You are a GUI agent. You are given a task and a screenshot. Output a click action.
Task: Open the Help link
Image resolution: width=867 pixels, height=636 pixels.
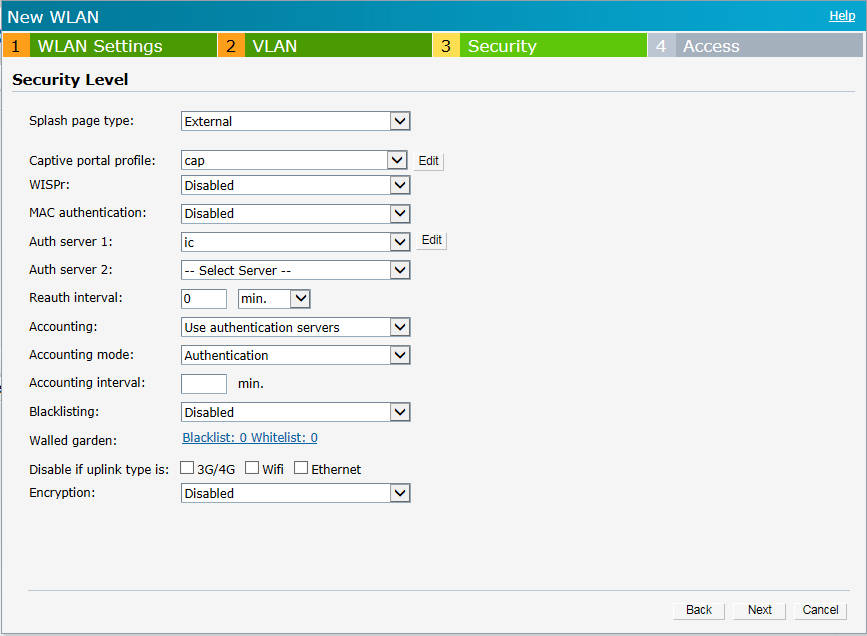click(842, 16)
